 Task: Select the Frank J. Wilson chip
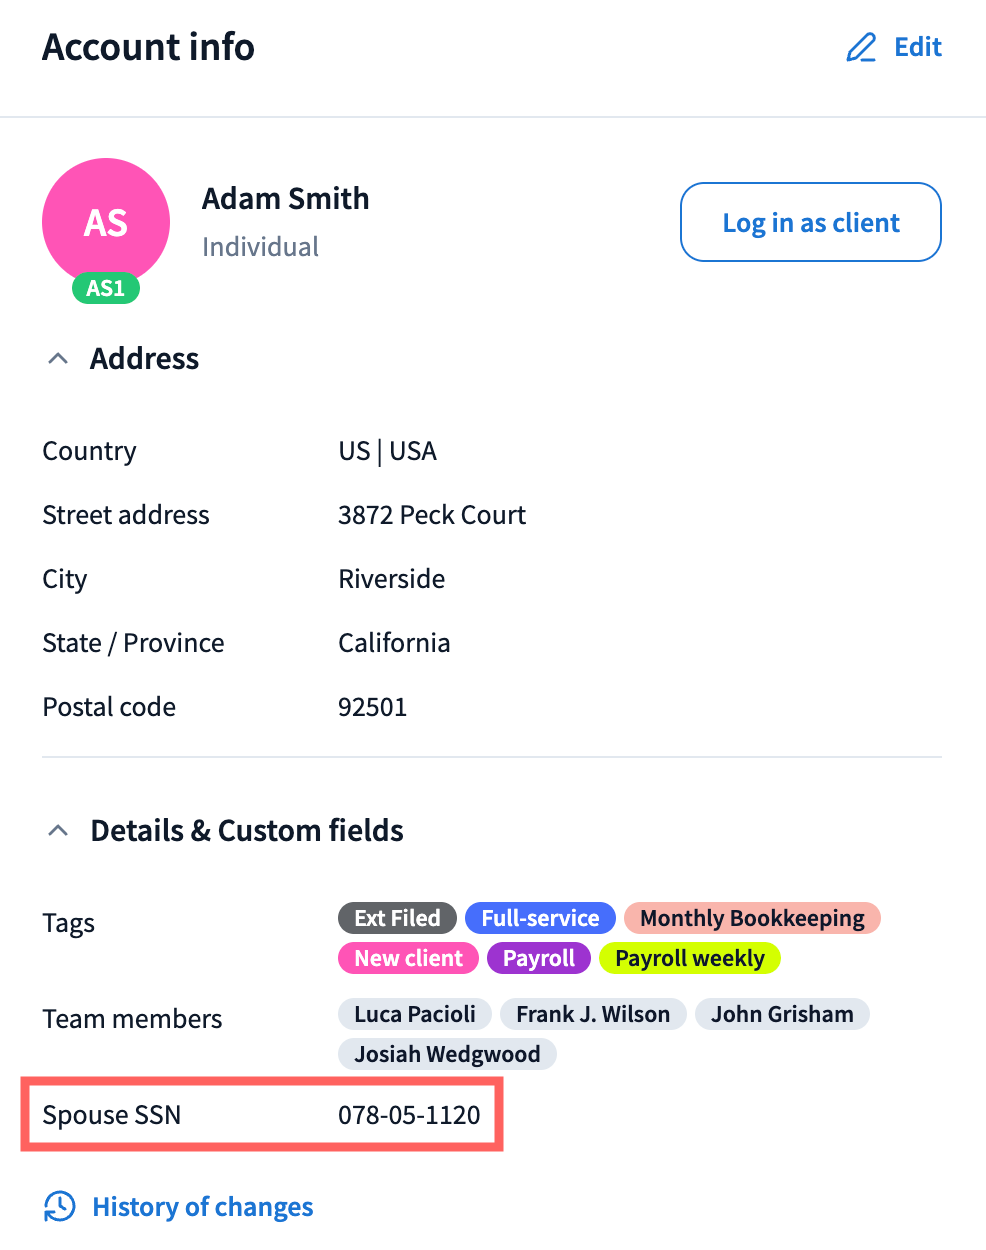pyautogui.click(x=593, y=1014)
